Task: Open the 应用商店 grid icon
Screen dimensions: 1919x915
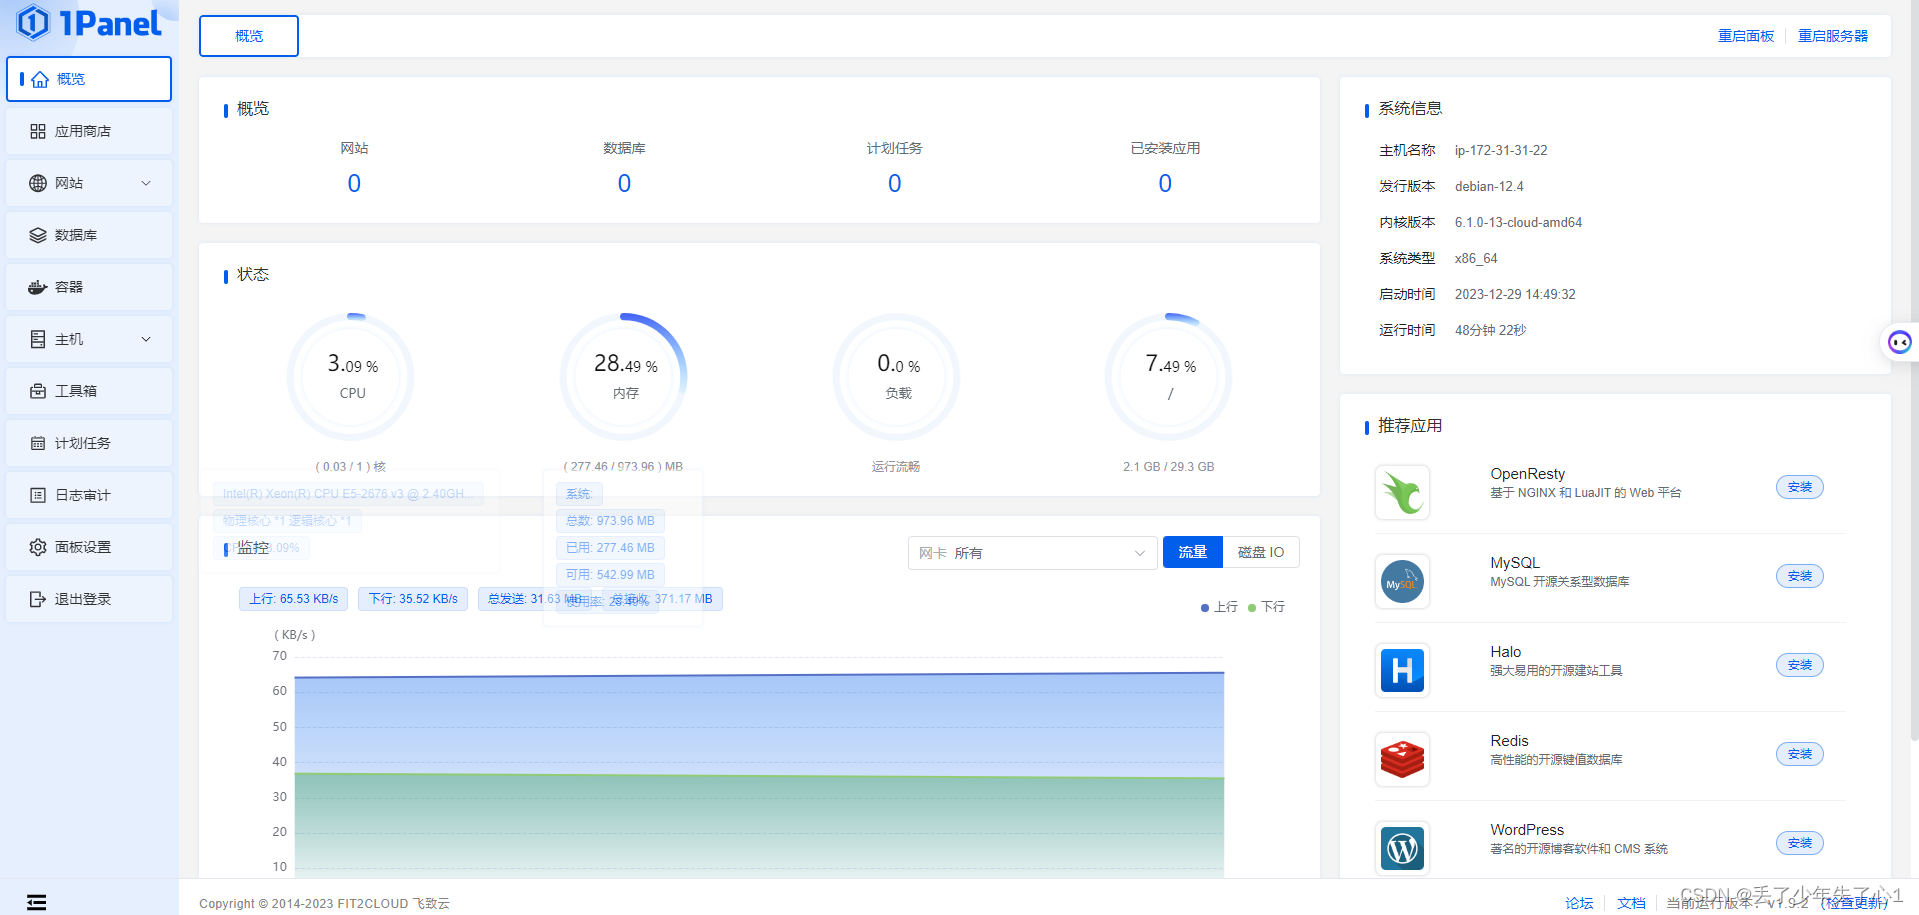Action: pos(38,132)
